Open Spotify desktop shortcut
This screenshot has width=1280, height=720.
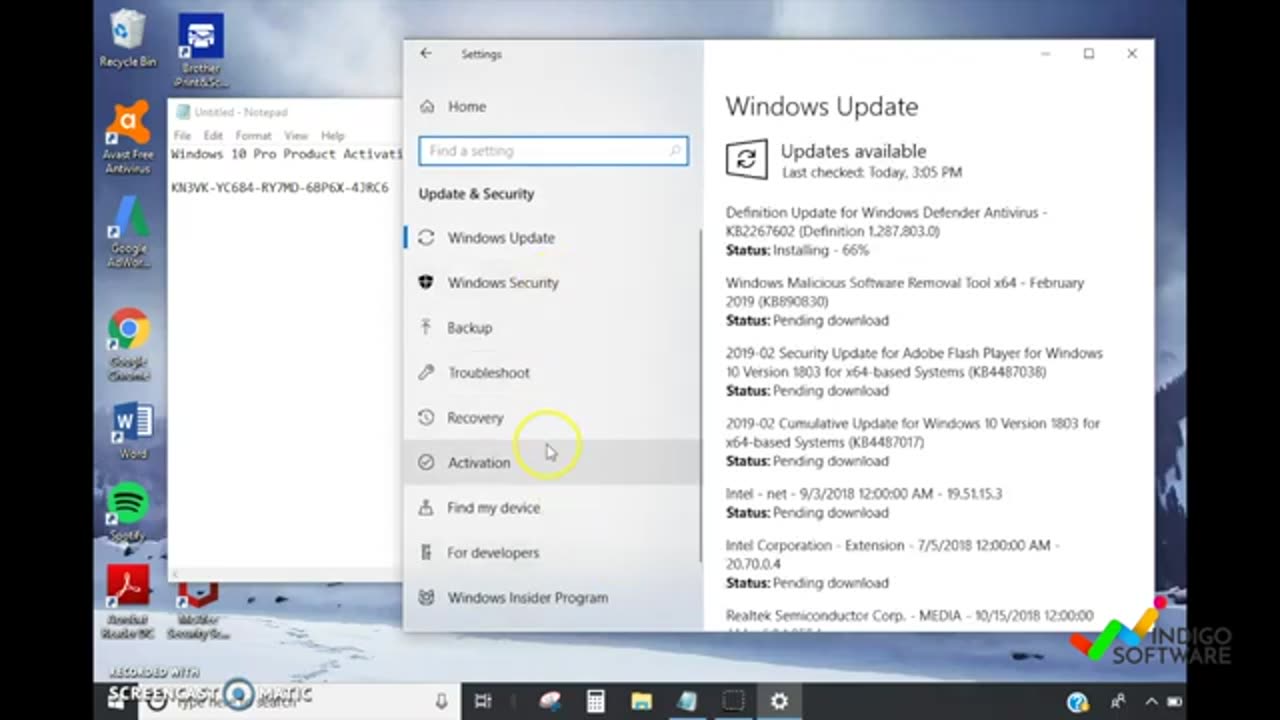128,513
